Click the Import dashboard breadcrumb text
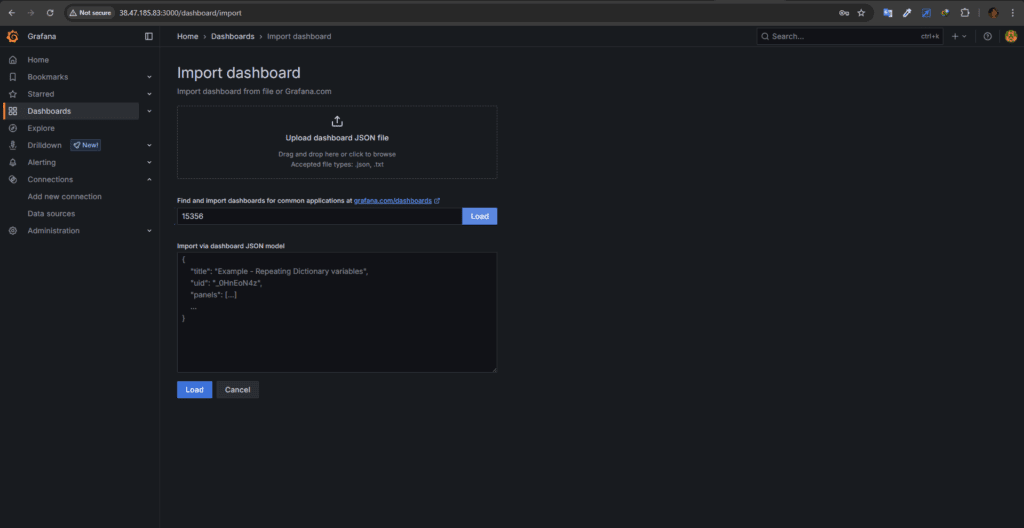This screenshot has width=1024, height=528. [299, 37]
